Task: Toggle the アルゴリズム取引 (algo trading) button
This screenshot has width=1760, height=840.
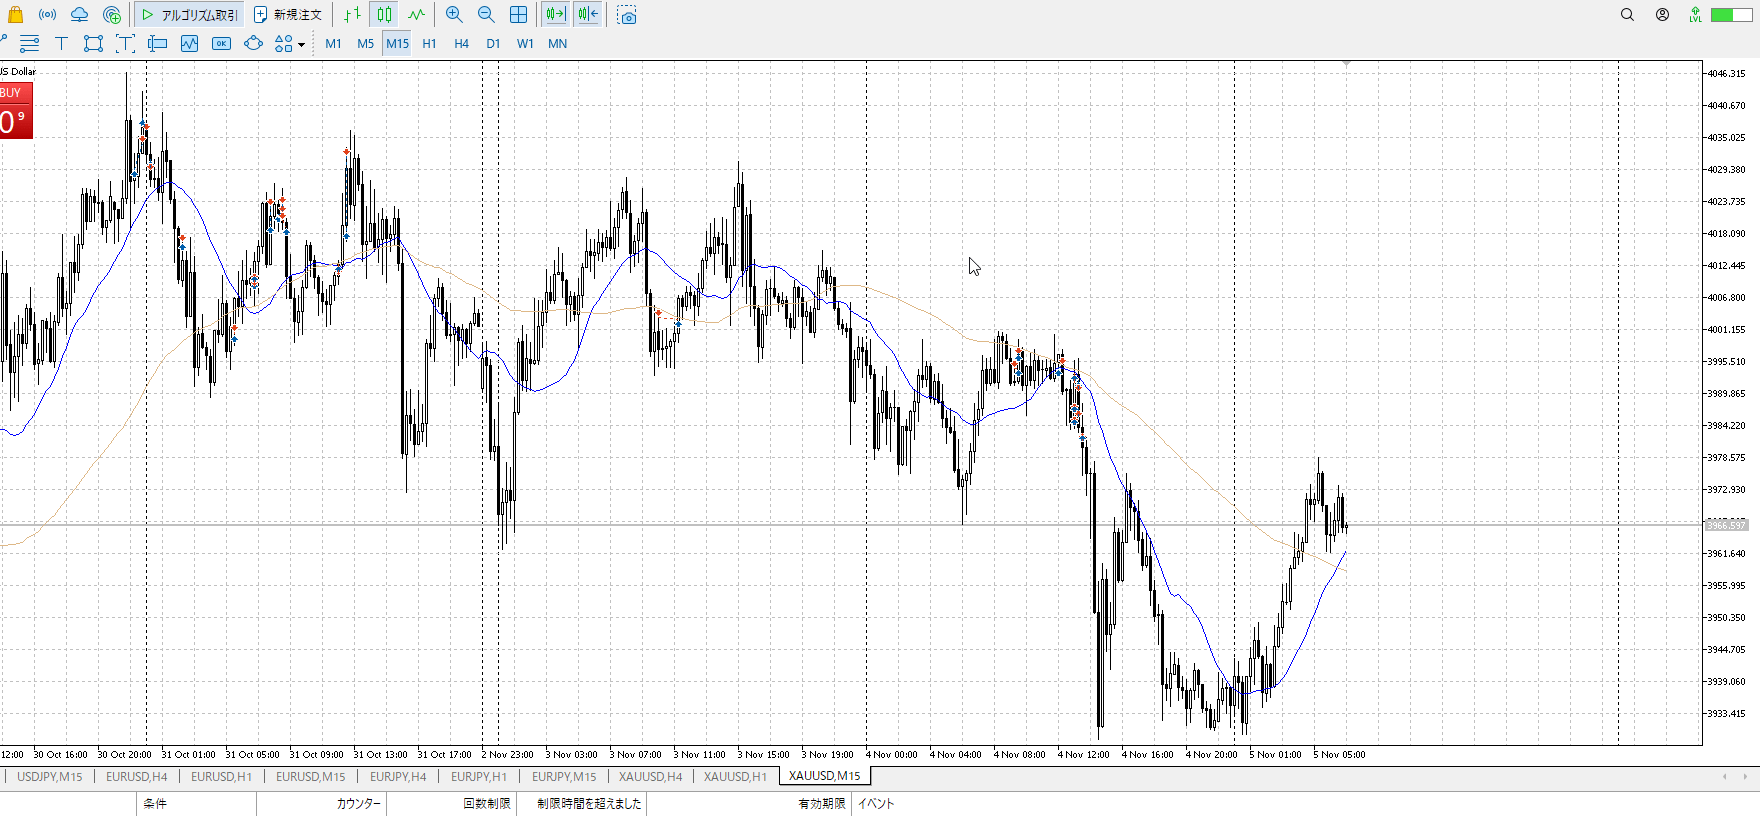Action: pos(190,15)
